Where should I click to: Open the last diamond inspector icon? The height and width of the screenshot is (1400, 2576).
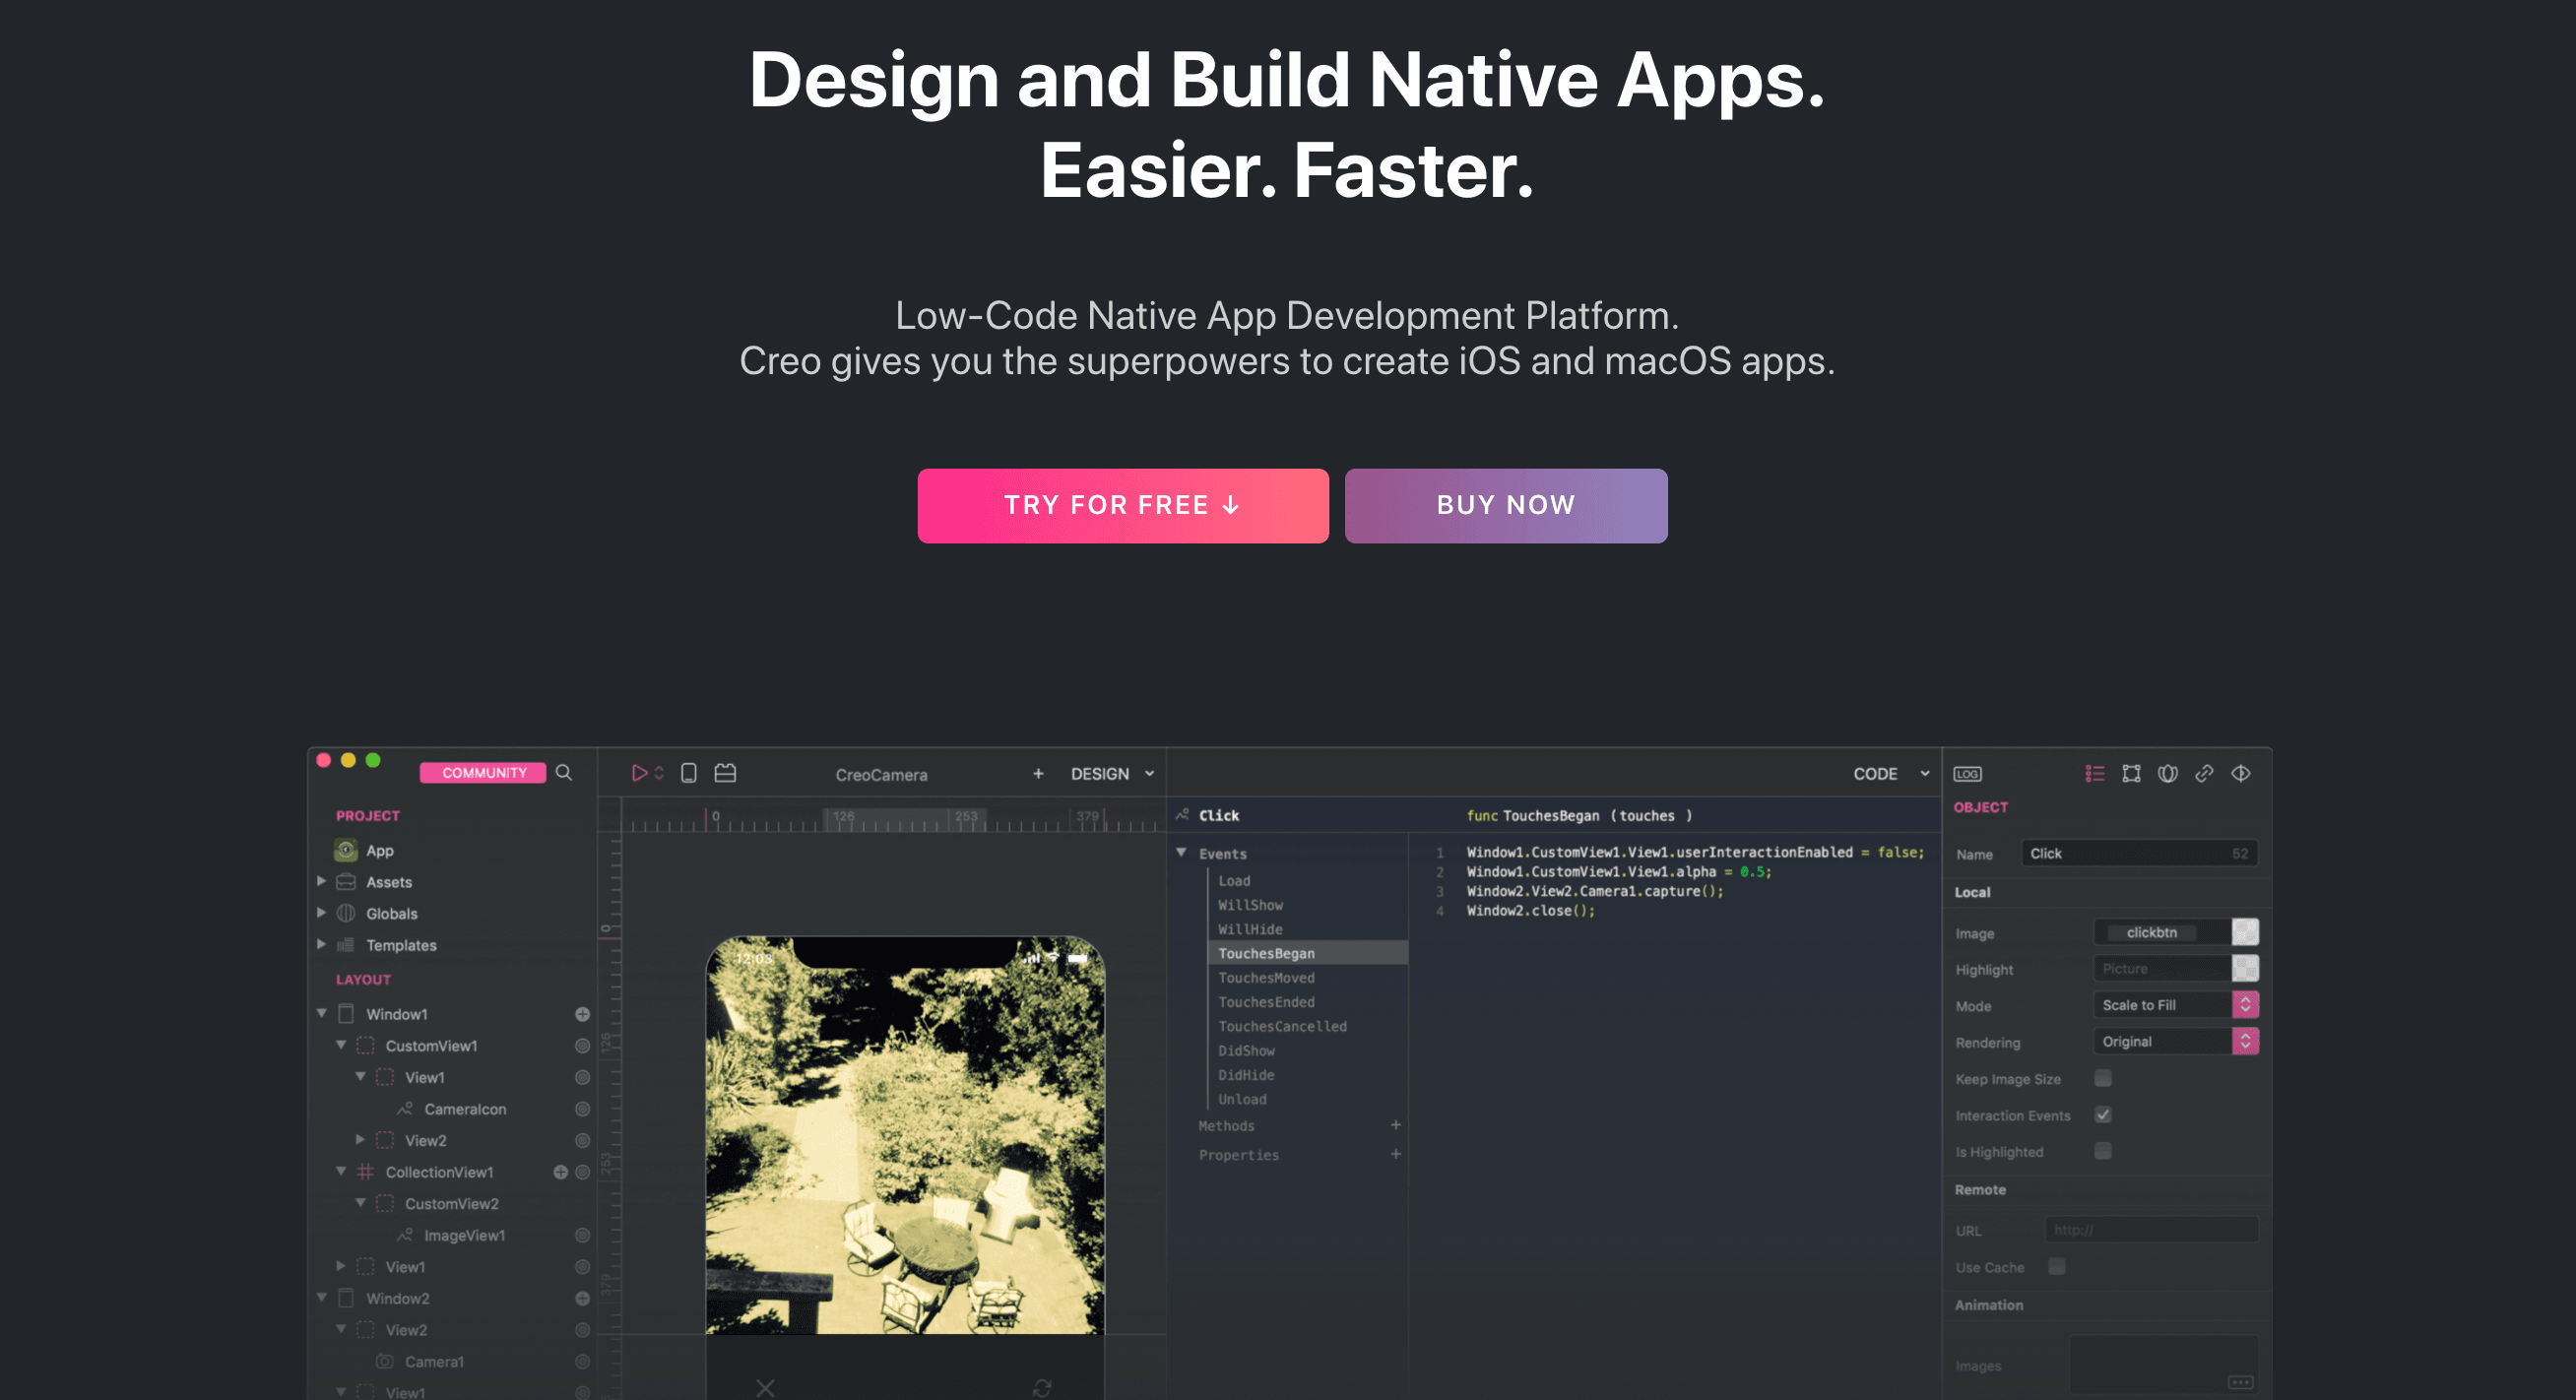coord(2241,773)
